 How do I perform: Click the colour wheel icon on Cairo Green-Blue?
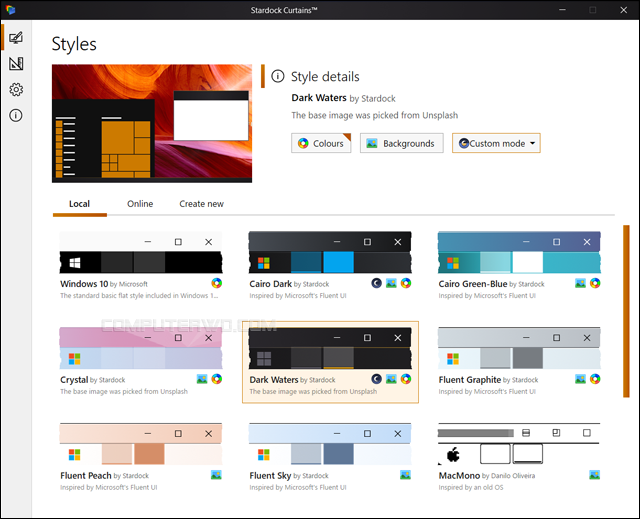(x=595, y=283)
